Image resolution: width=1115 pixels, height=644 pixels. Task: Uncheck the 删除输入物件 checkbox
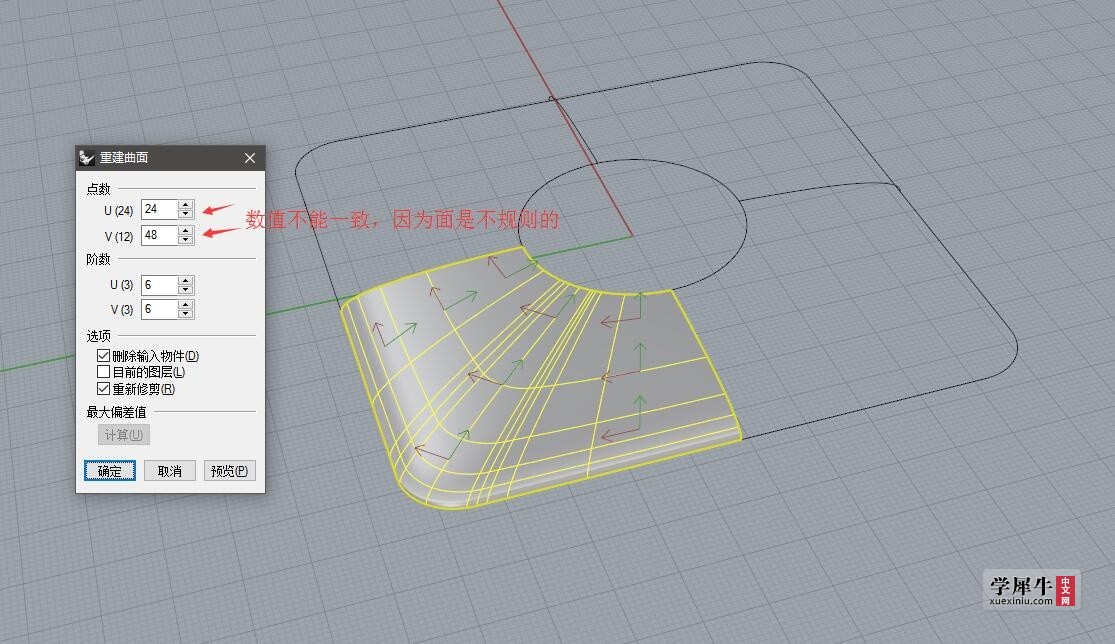tap(103, 355)
